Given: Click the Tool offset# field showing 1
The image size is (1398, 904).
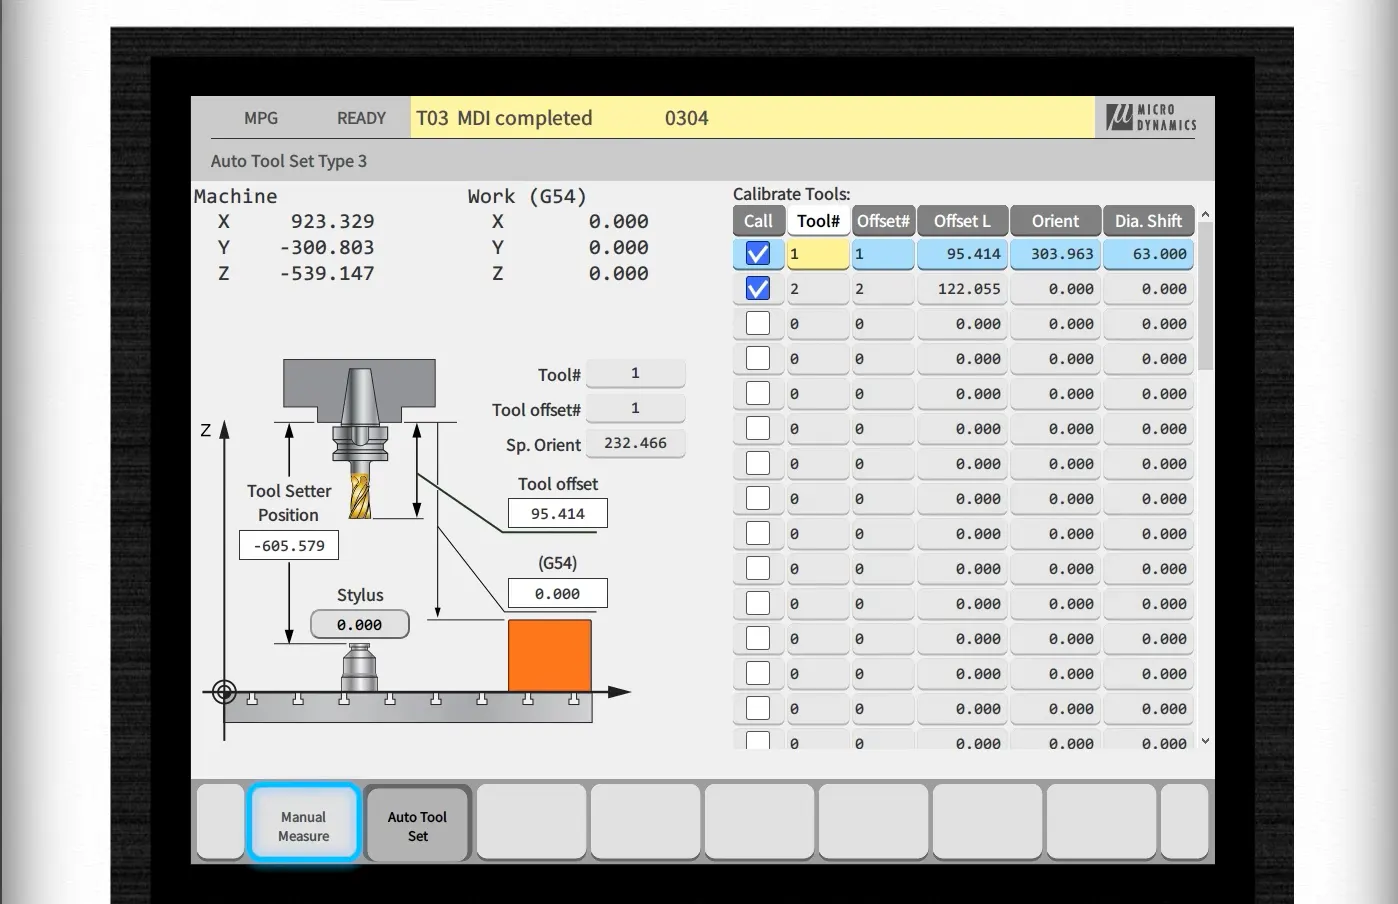Looking at the screenshot, I should pos(635,408).
